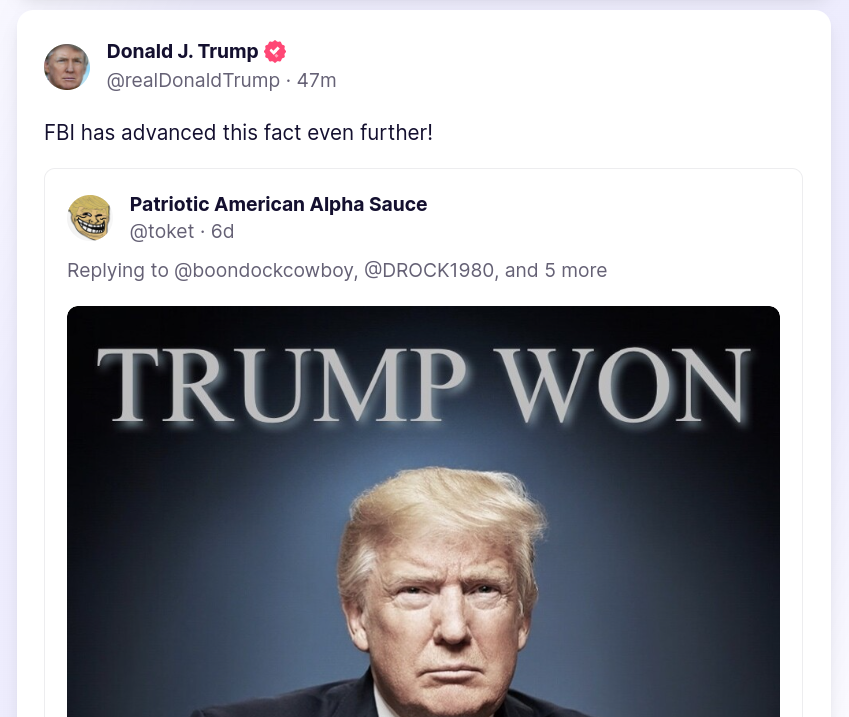Screen dimensions: 849x717
Task: Open the troll-face avatar of quoted user
Action: point(89,218)
